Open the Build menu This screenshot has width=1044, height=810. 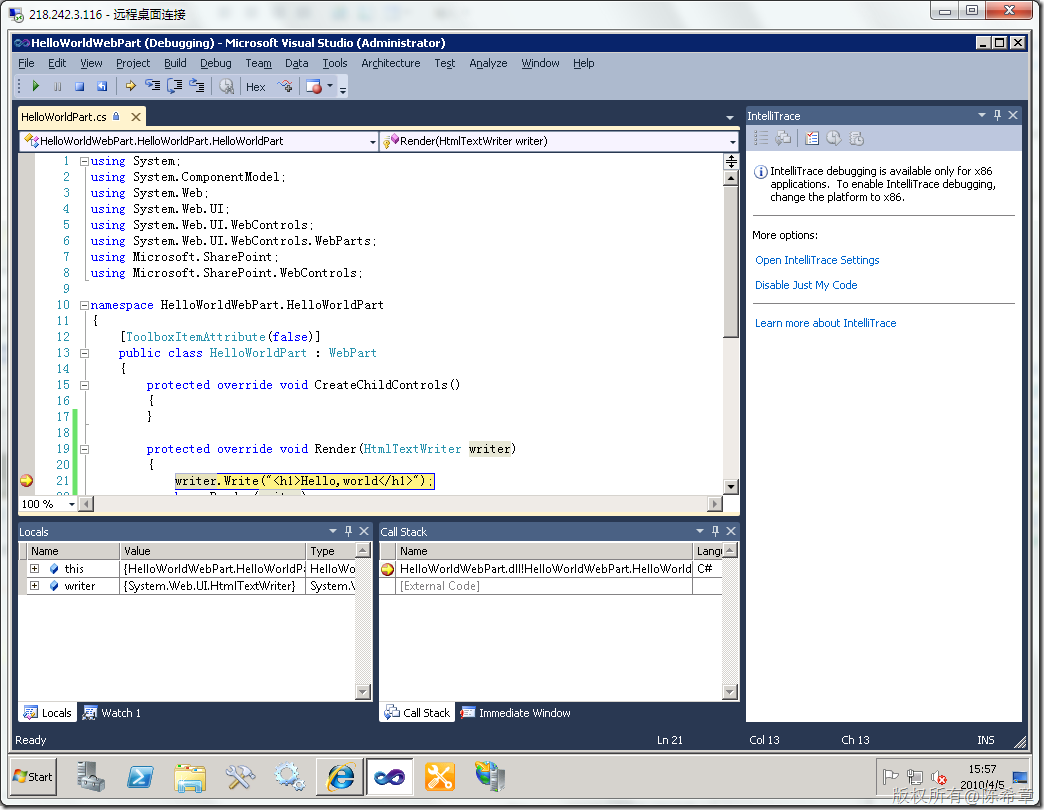click(175, 63)
